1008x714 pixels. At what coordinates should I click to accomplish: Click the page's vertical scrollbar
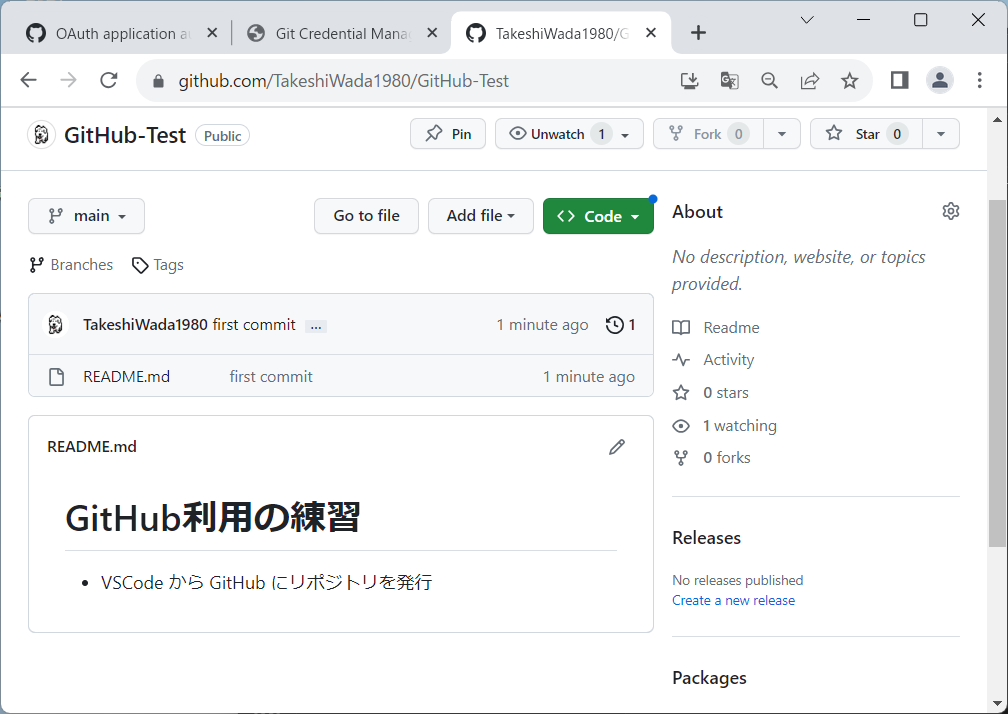tap(997, 370)
